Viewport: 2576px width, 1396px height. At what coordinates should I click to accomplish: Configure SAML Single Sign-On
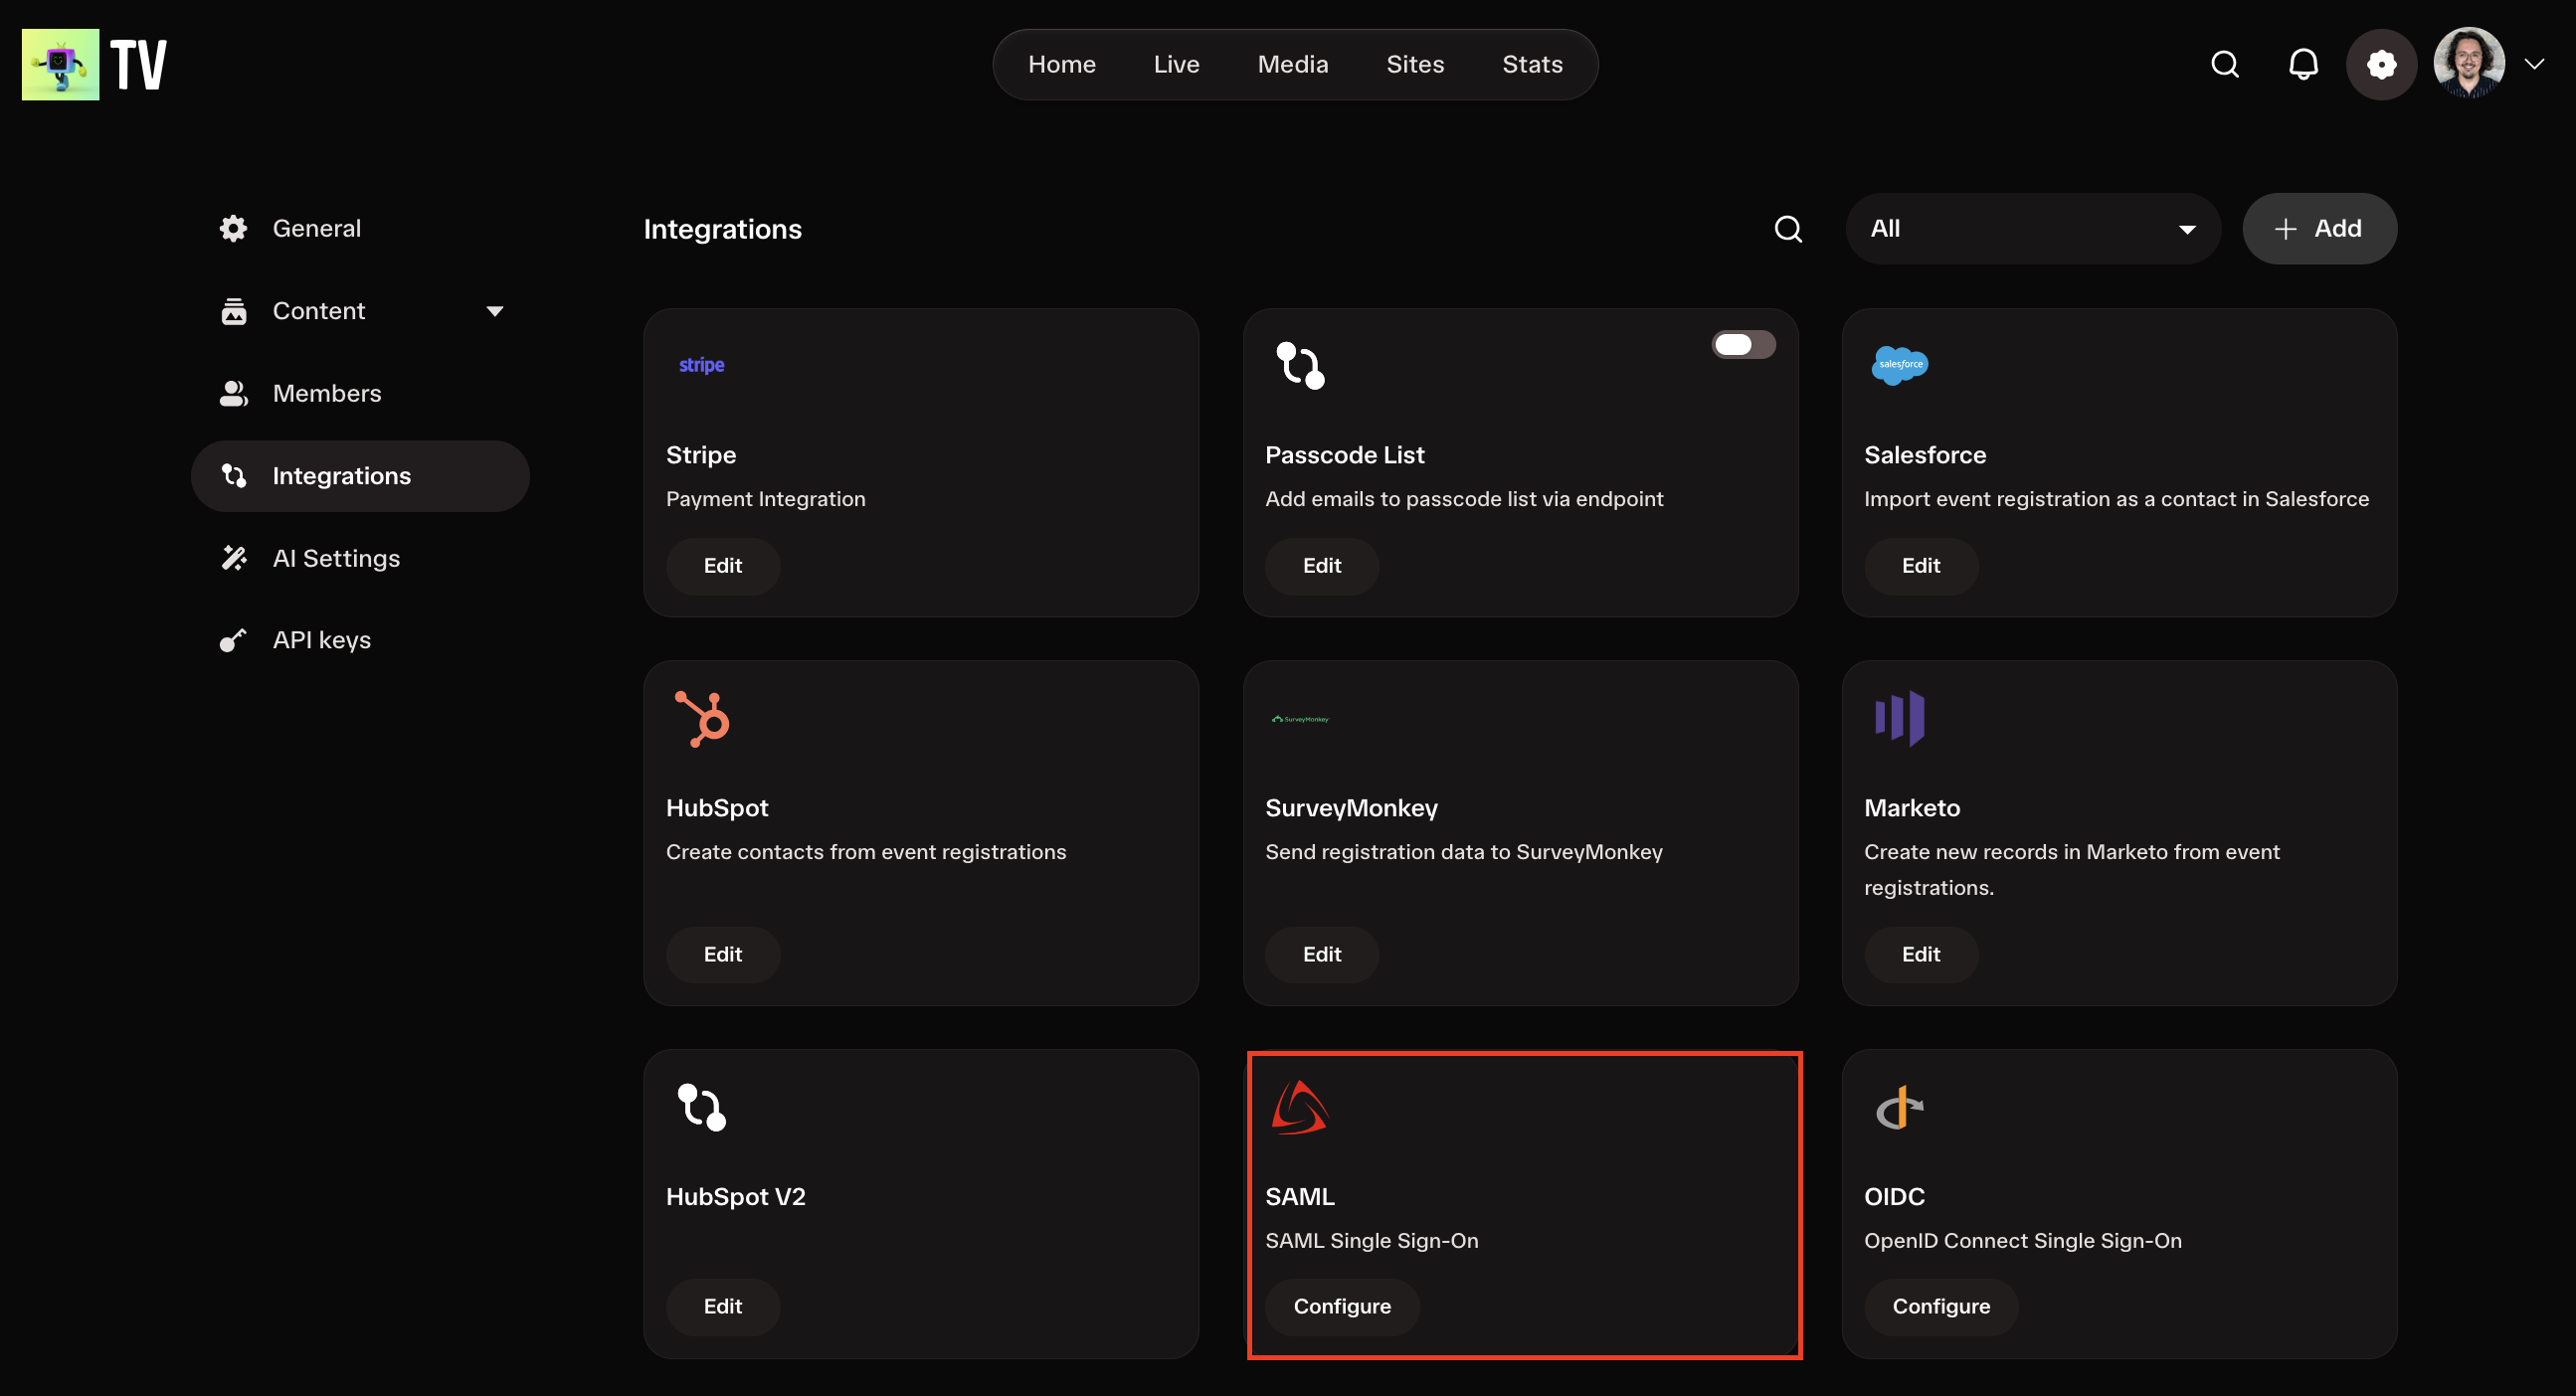tap(1342, 1307)
